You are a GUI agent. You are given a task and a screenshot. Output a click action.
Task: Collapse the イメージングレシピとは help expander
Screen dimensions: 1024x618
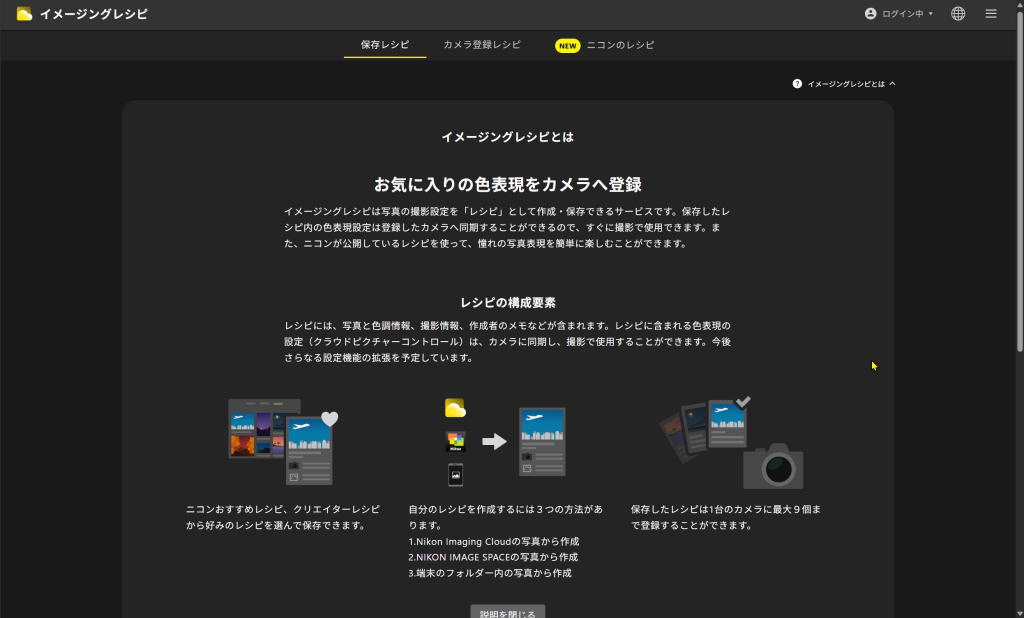point(844,84)
